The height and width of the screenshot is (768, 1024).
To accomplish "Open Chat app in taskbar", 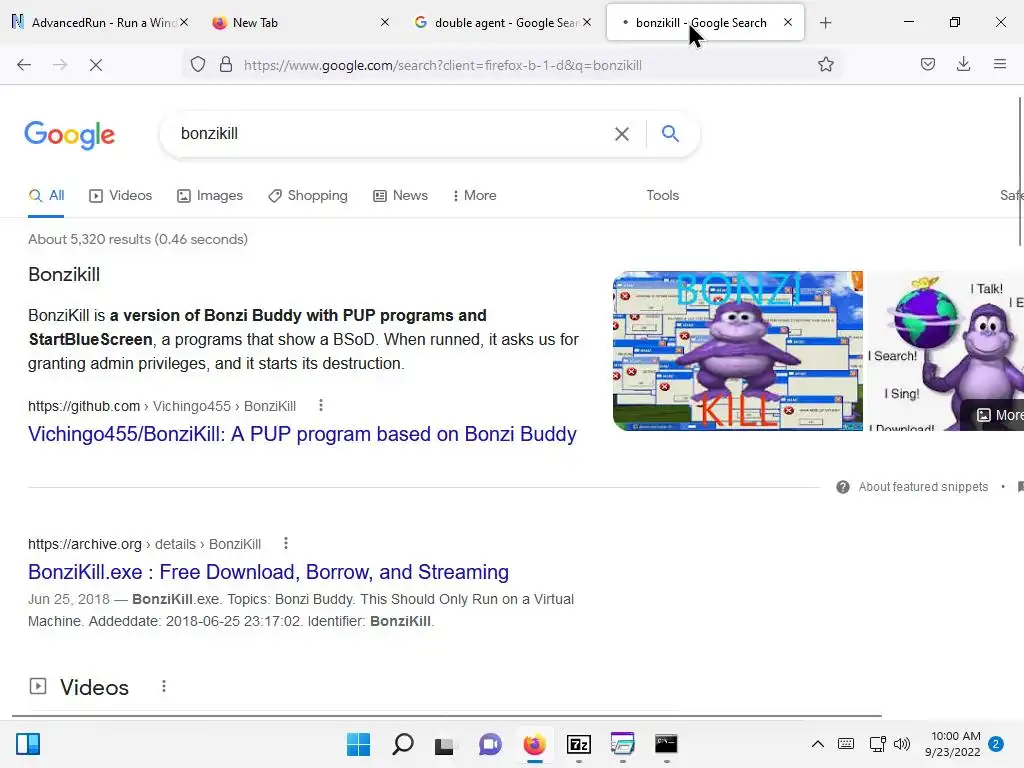I will point(490,744).
